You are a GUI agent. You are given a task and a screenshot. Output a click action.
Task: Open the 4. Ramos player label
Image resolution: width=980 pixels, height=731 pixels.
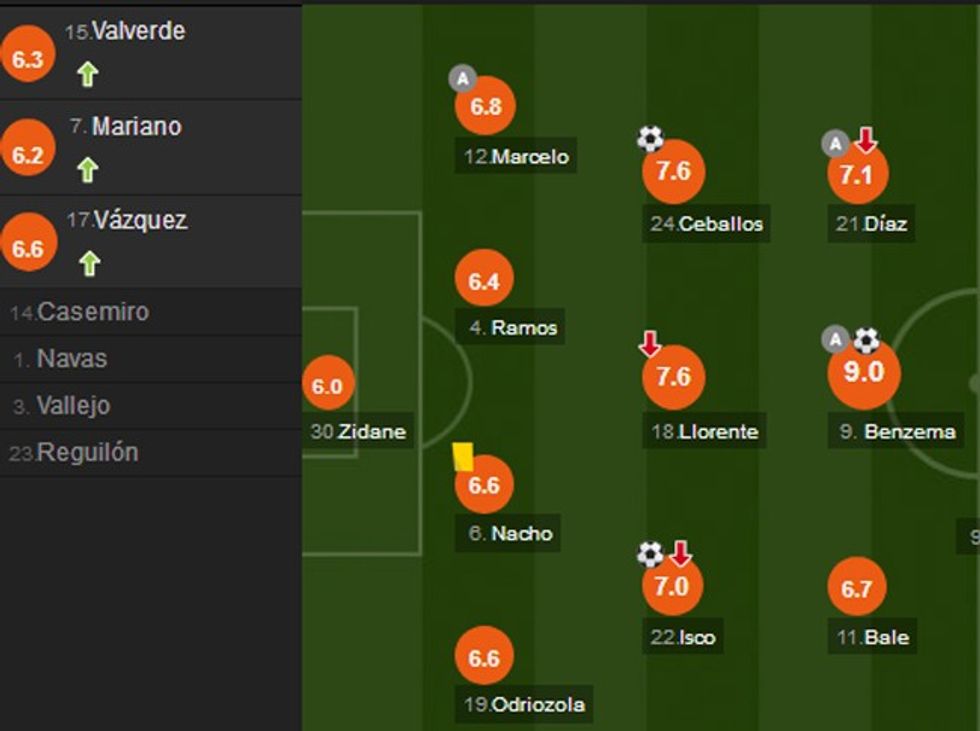coord(511,328)
